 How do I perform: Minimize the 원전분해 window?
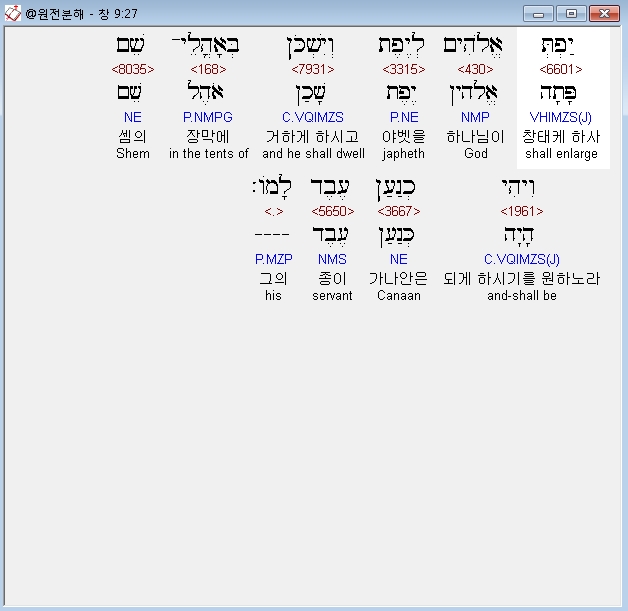point(538,14)
